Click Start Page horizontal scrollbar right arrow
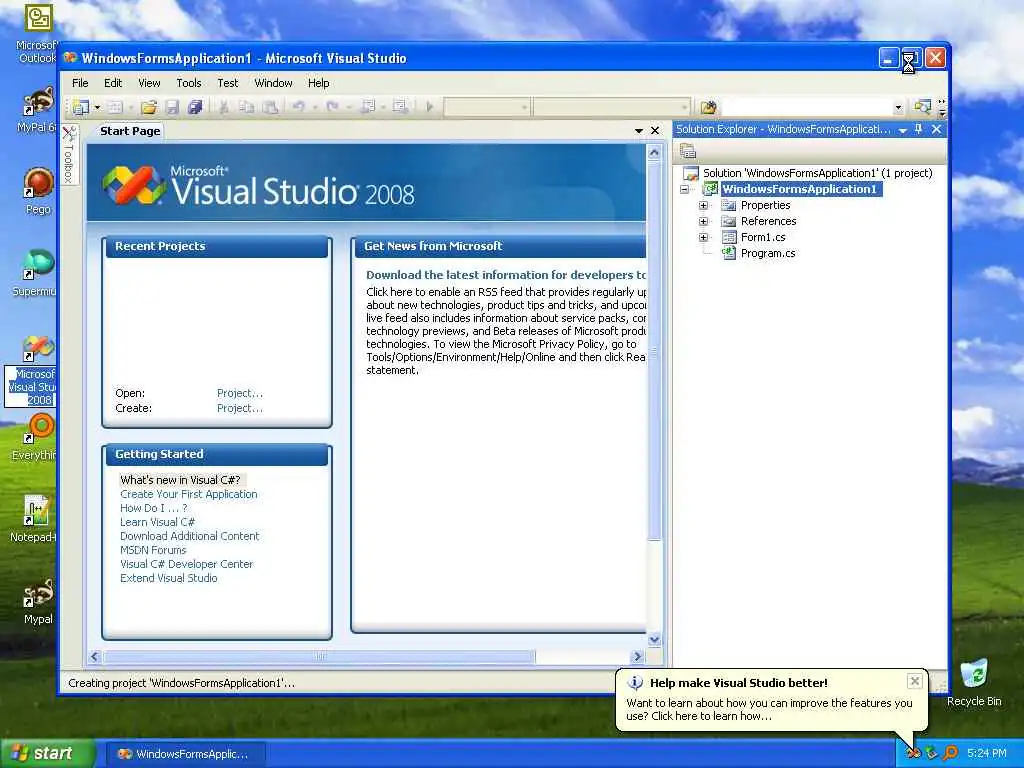Image resolution: width=1024 pixels, height=768 pixels. click(x=638, y=656)
